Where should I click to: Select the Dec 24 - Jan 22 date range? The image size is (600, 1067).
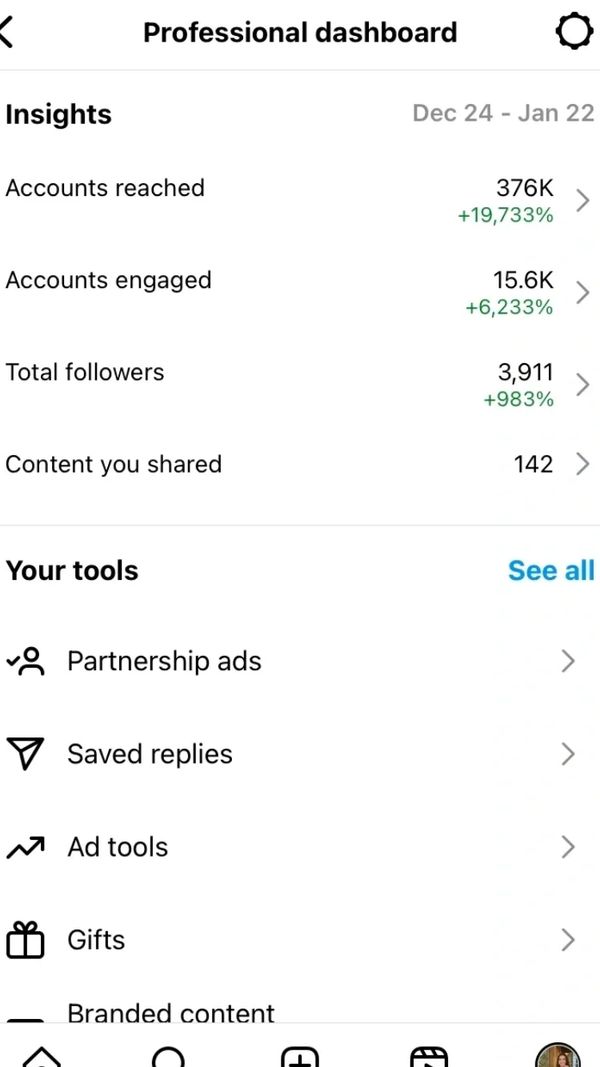[503, 113]
